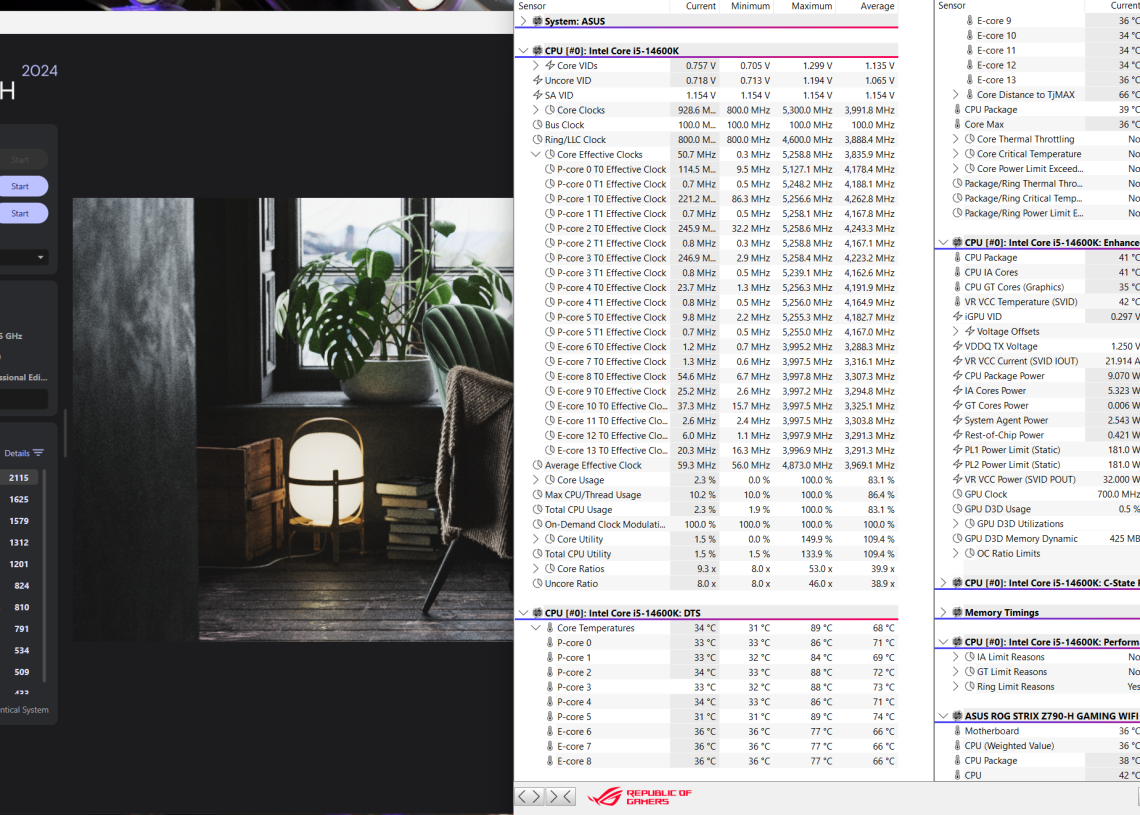Screen dimensions: 1140x815
Task: Expand the System: ASUS sensor group
Action: (523, 21)
